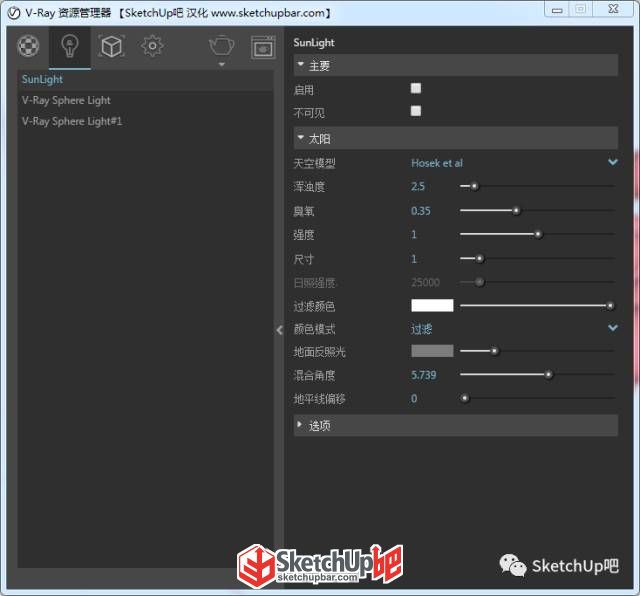Select V-Ray Sphere Light#1 in list
Image resolution: width=640 pixels, height=596 pixels.
tap(145, 121)
